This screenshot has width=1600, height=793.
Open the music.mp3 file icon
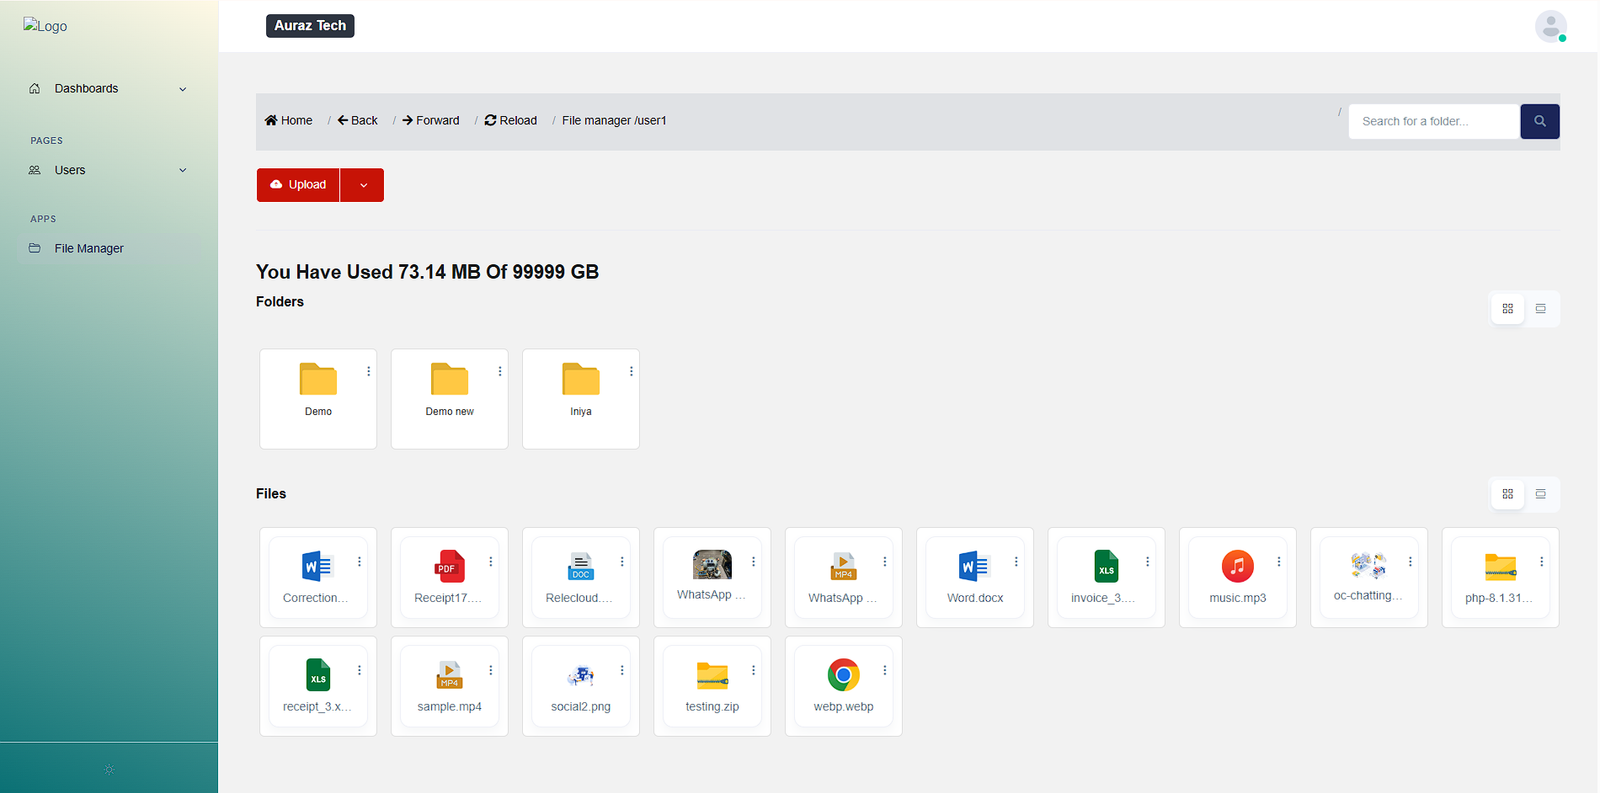click(1237, 567)
